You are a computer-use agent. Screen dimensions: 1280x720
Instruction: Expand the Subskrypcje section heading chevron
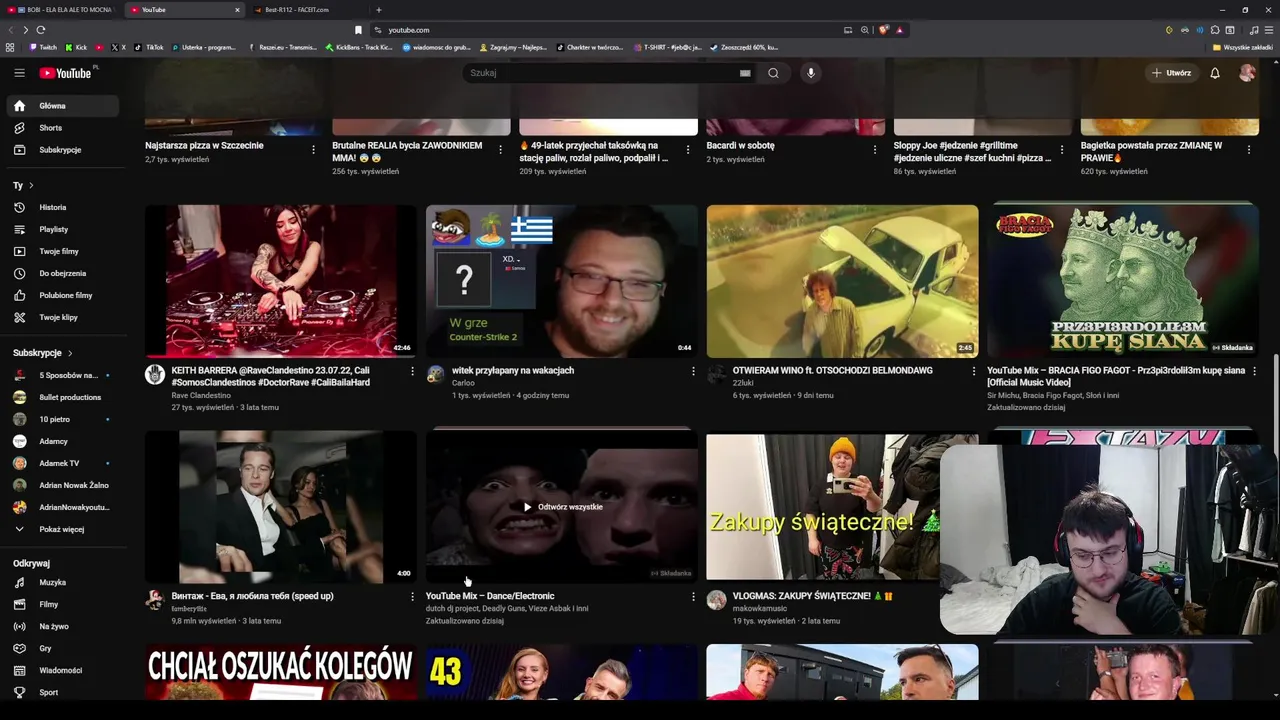coord(70,353)
